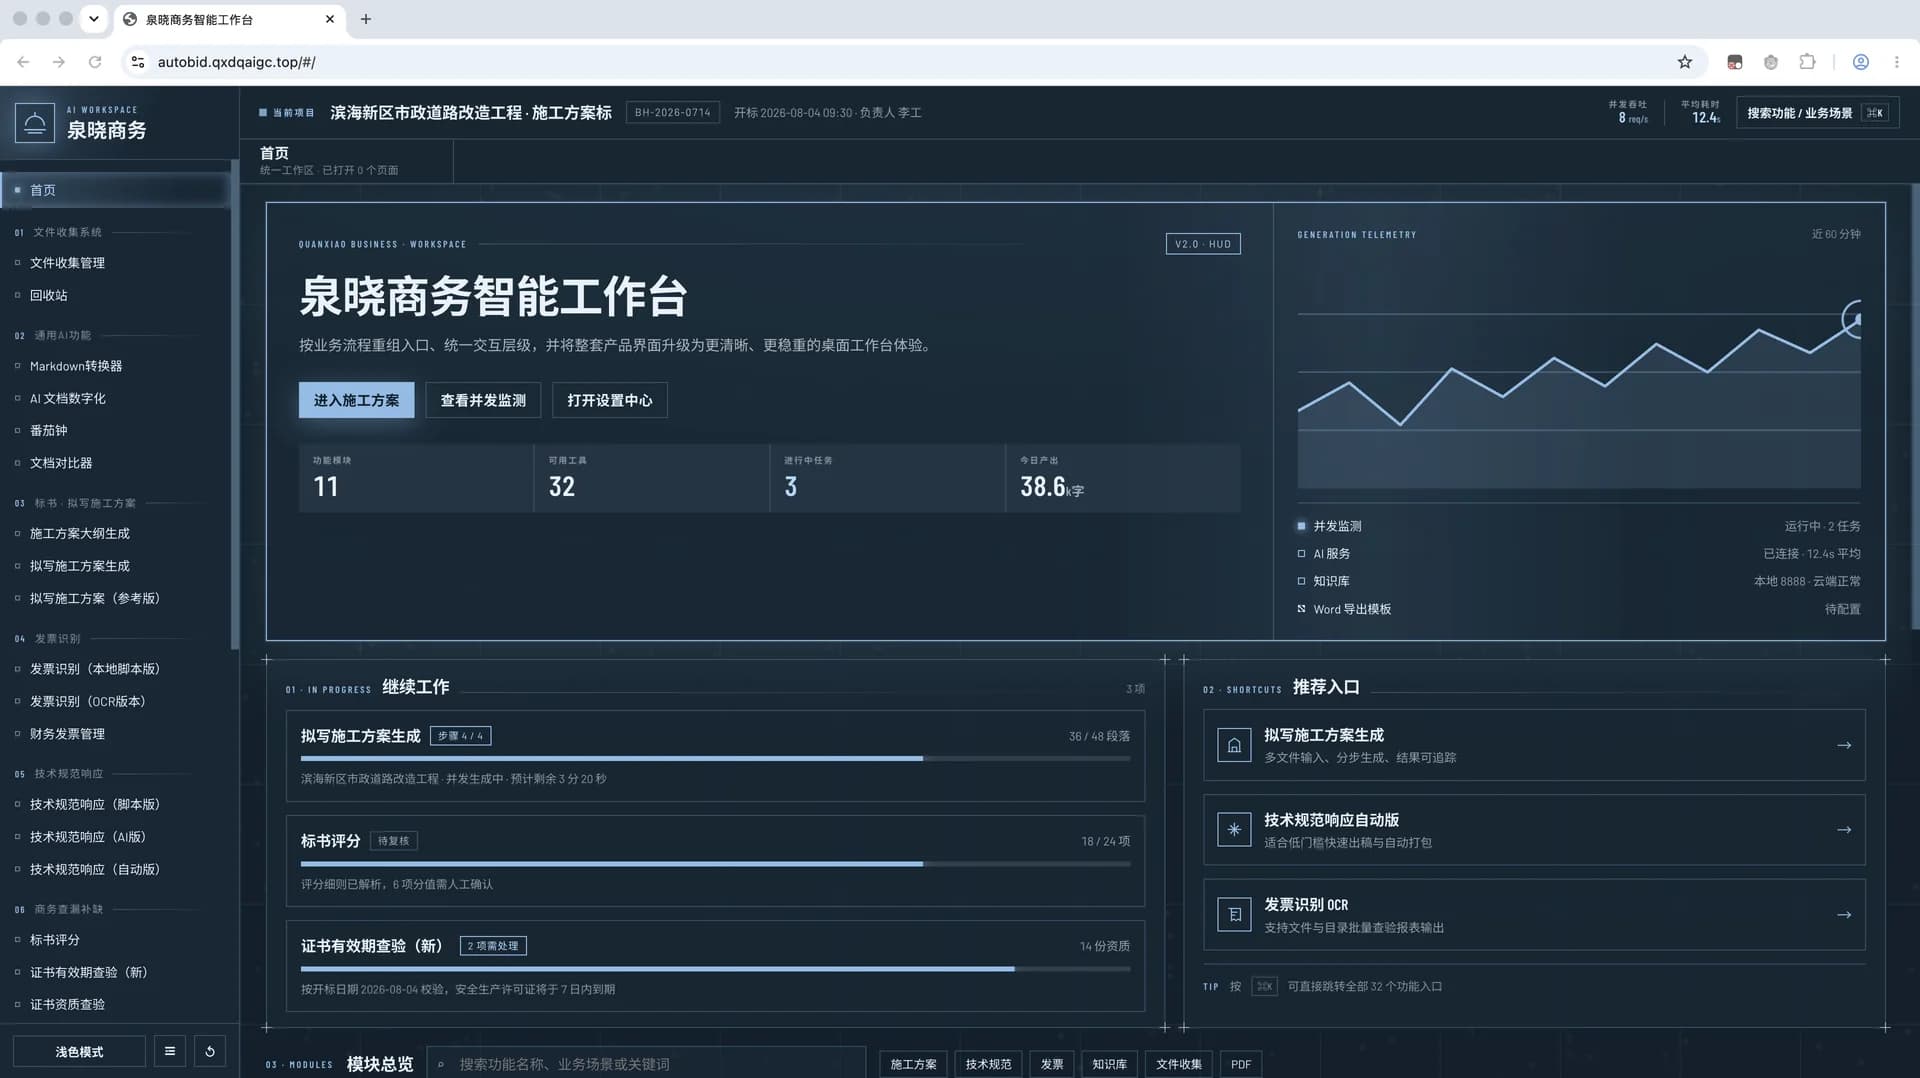Open the browser extensions puzzle icon
This screenshot has width=1920, height=1078.
(x=1807, y=62)
